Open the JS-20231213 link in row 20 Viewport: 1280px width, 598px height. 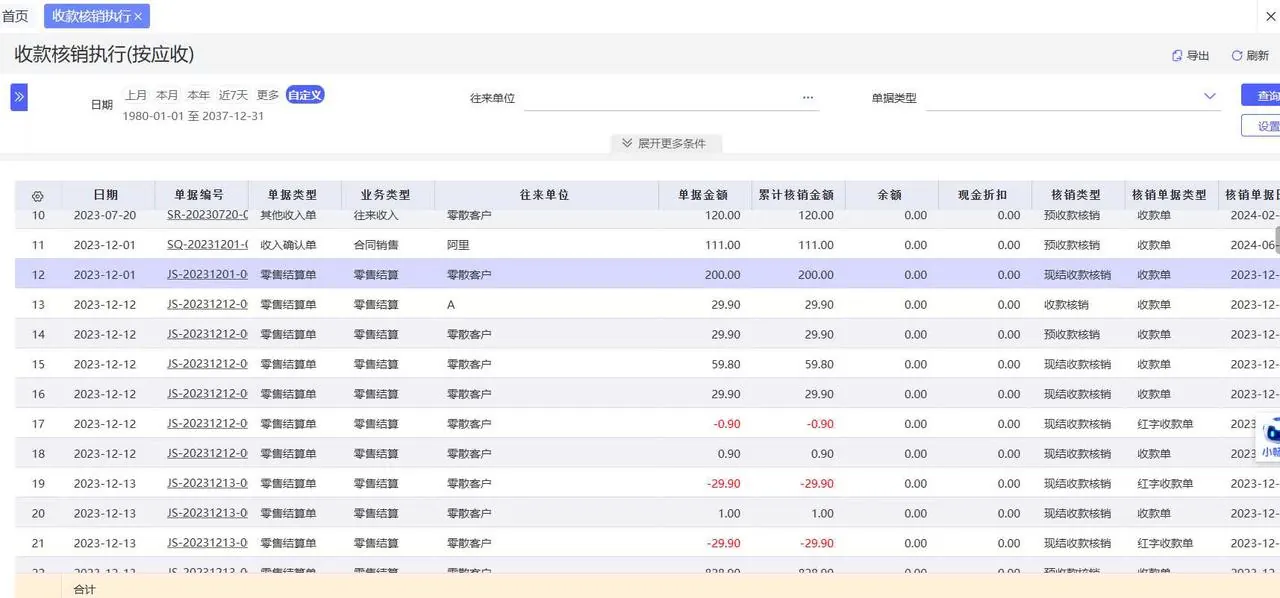[x=208, y=514]
